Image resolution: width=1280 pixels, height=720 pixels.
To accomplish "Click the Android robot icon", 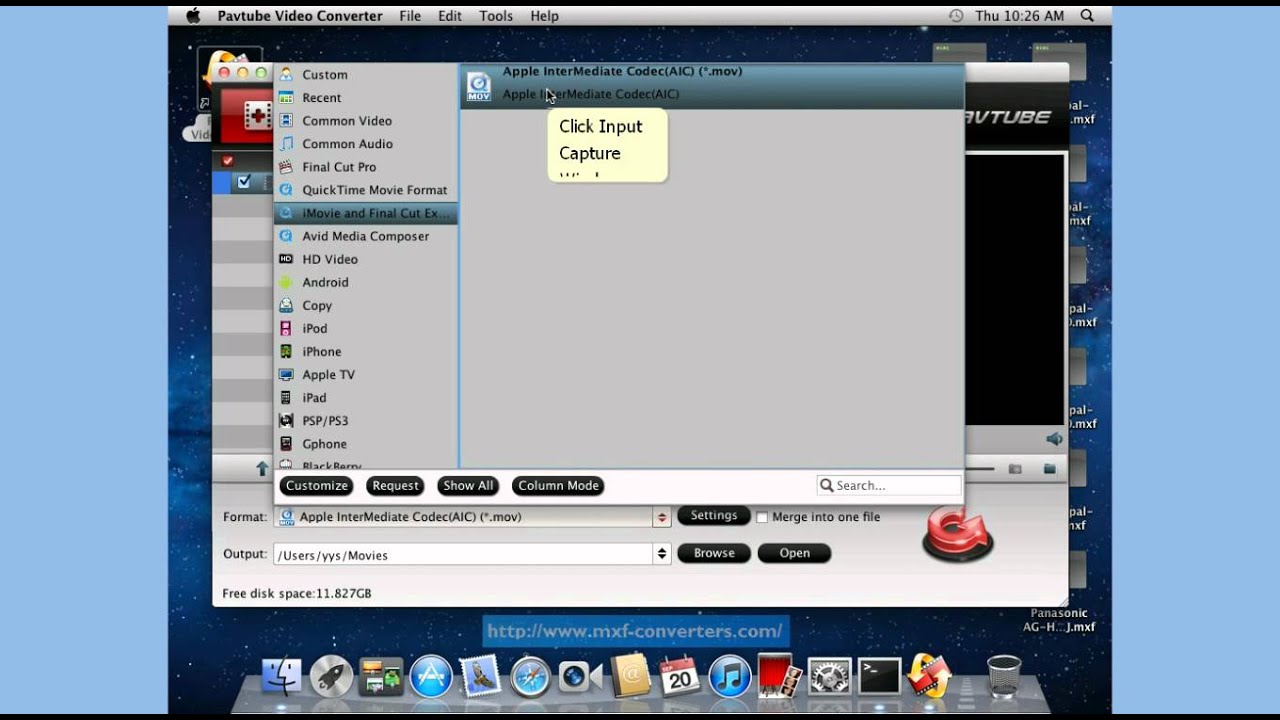I will click(286, 282).
